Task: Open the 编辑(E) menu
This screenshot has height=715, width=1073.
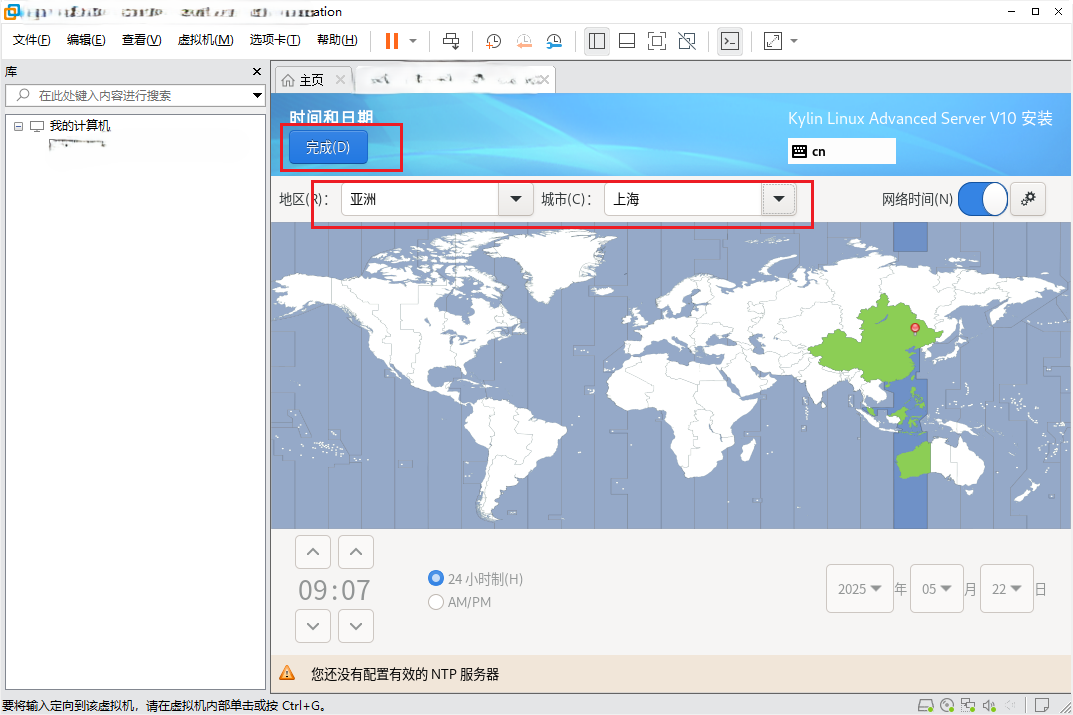Action: [86, 40]
